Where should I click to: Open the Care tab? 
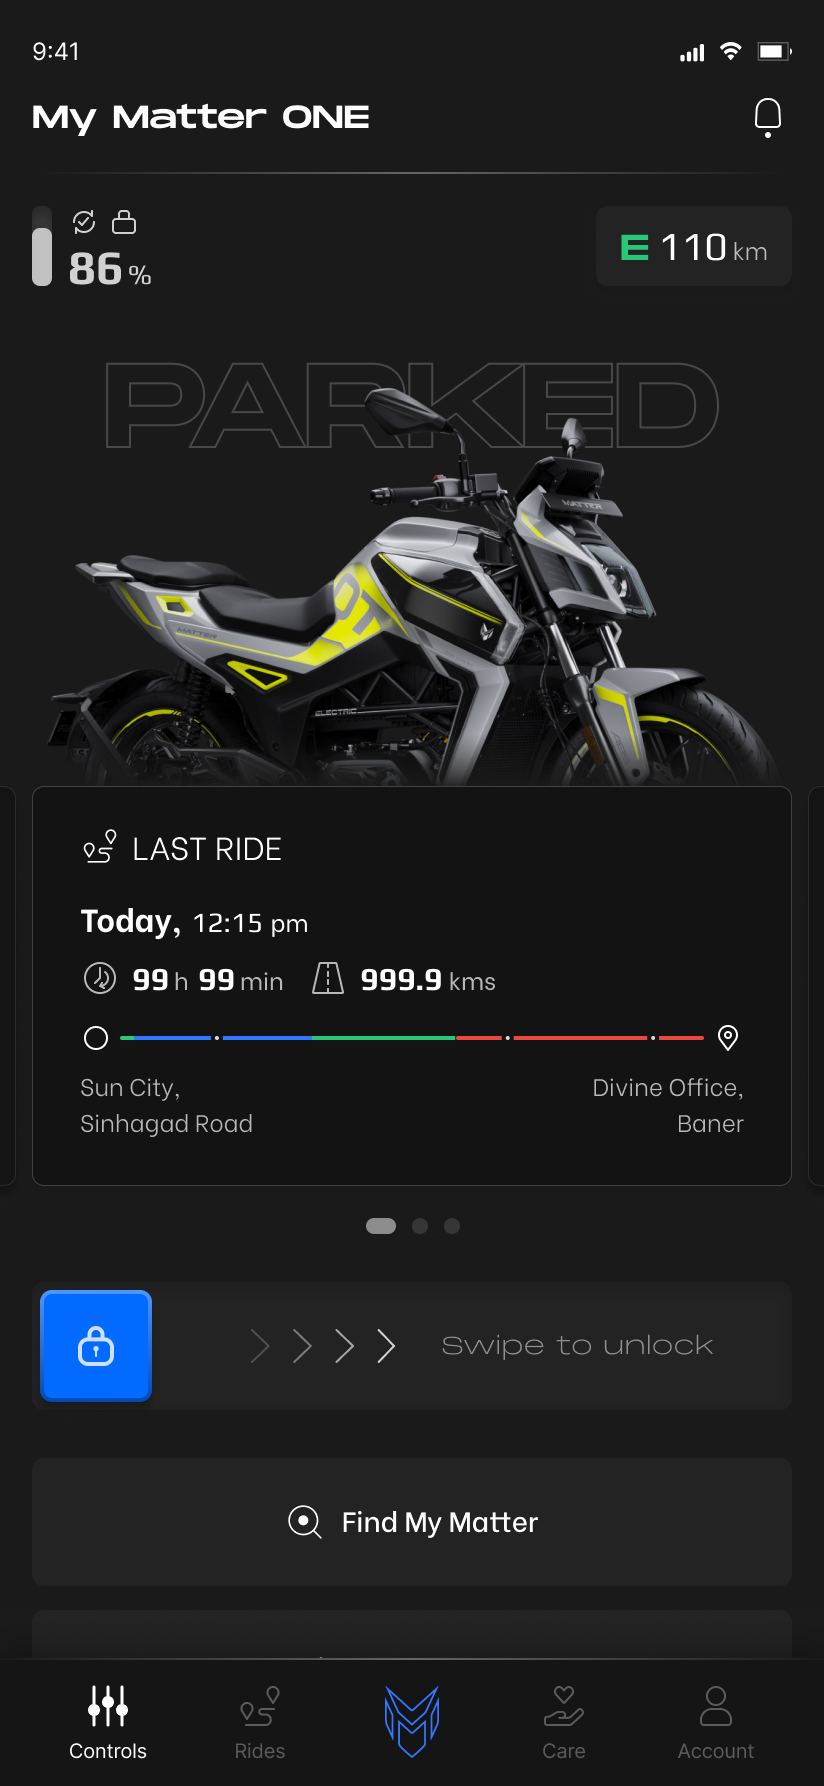tap(564, 1722)
